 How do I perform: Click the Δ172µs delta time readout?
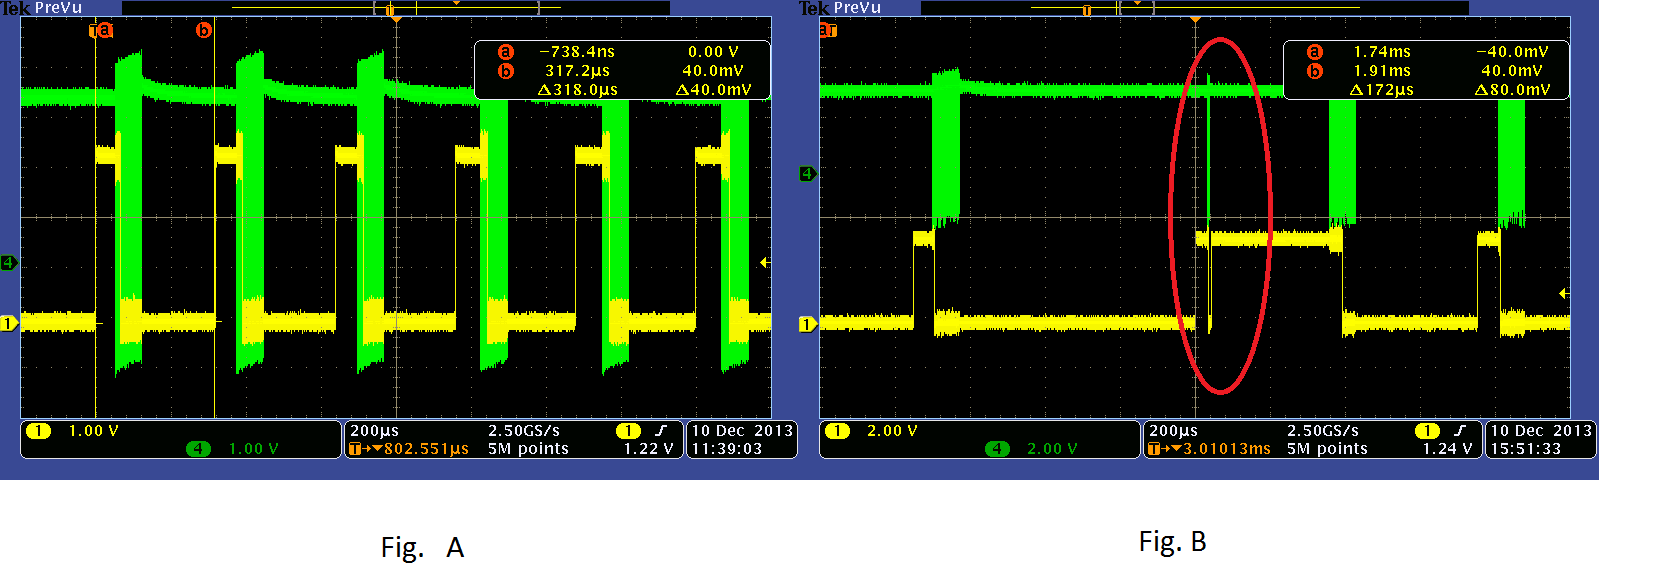(1381, 90)
